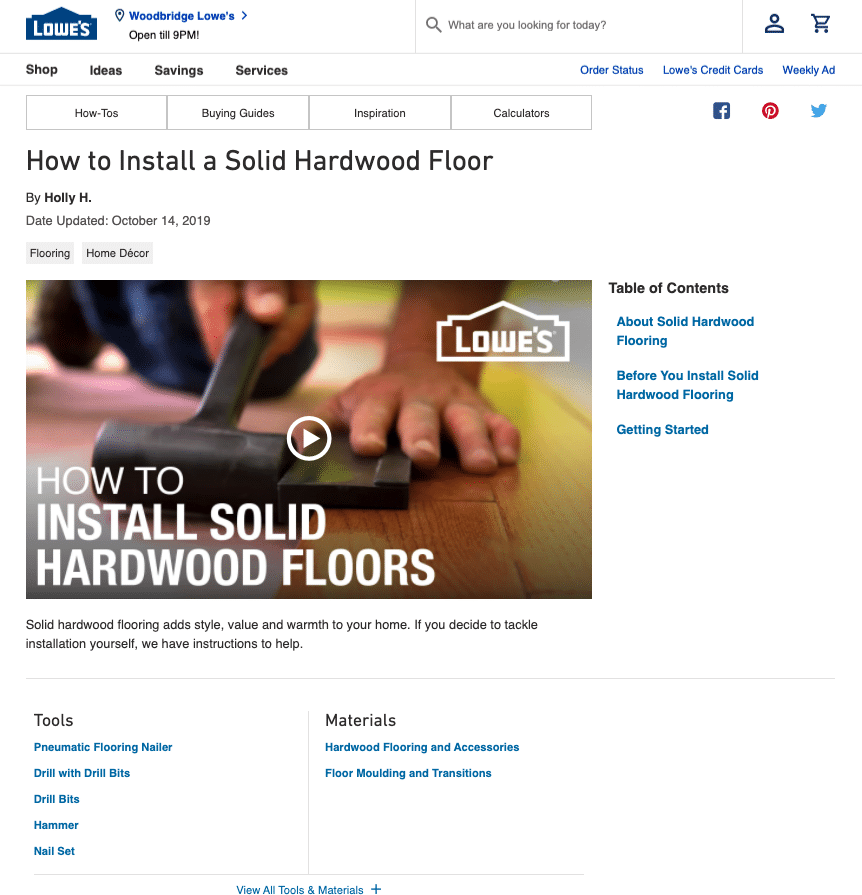Click the Flooring tag

pyautogui.click(x=50, y=253)
